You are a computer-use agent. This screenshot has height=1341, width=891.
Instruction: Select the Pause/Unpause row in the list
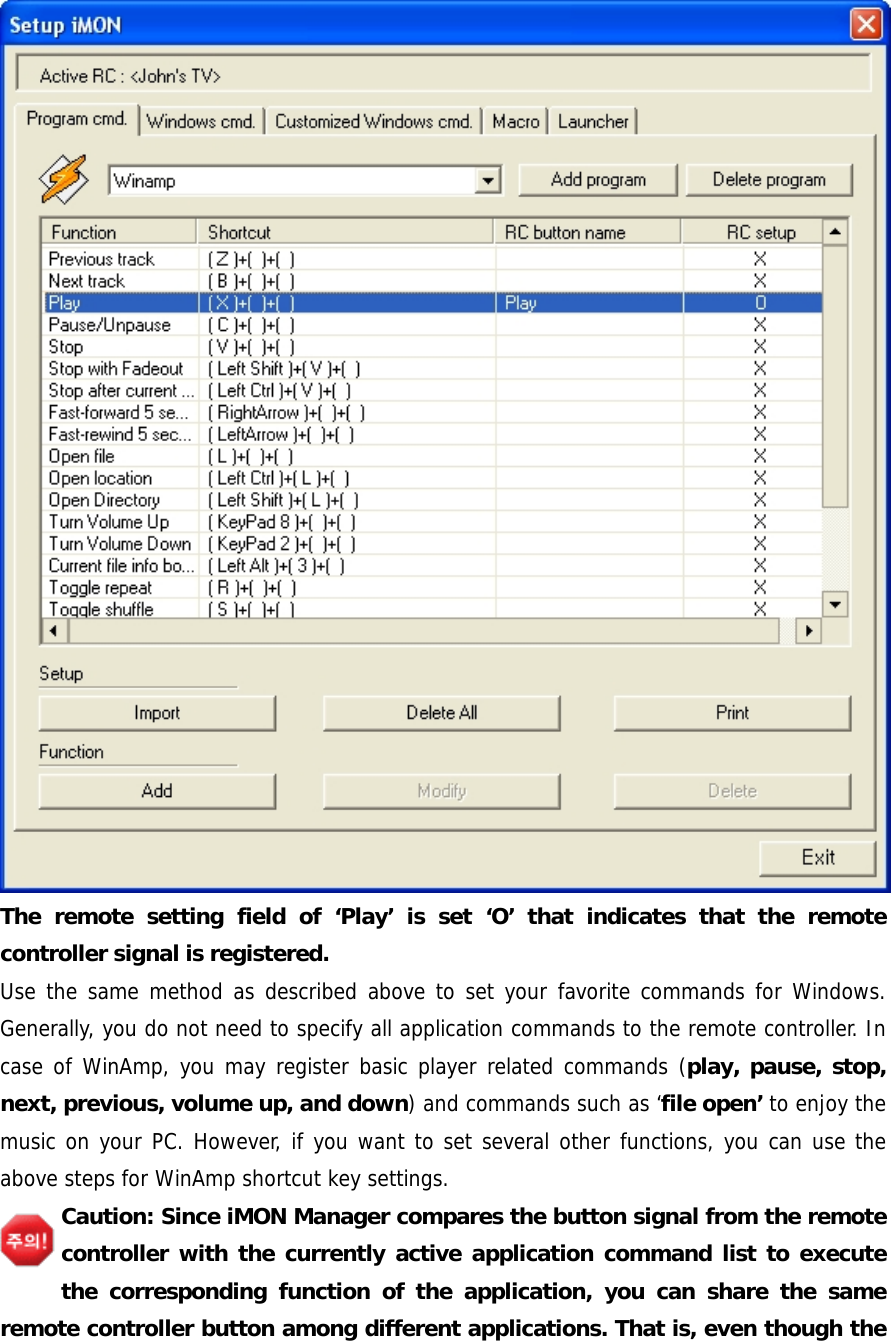coord(120,324)
